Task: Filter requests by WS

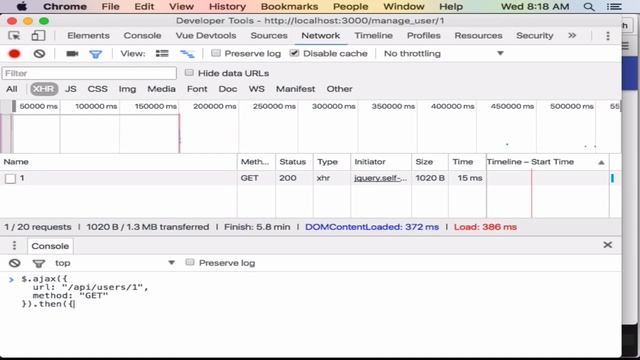Action: pyautogui.click(x=257, y=89)
